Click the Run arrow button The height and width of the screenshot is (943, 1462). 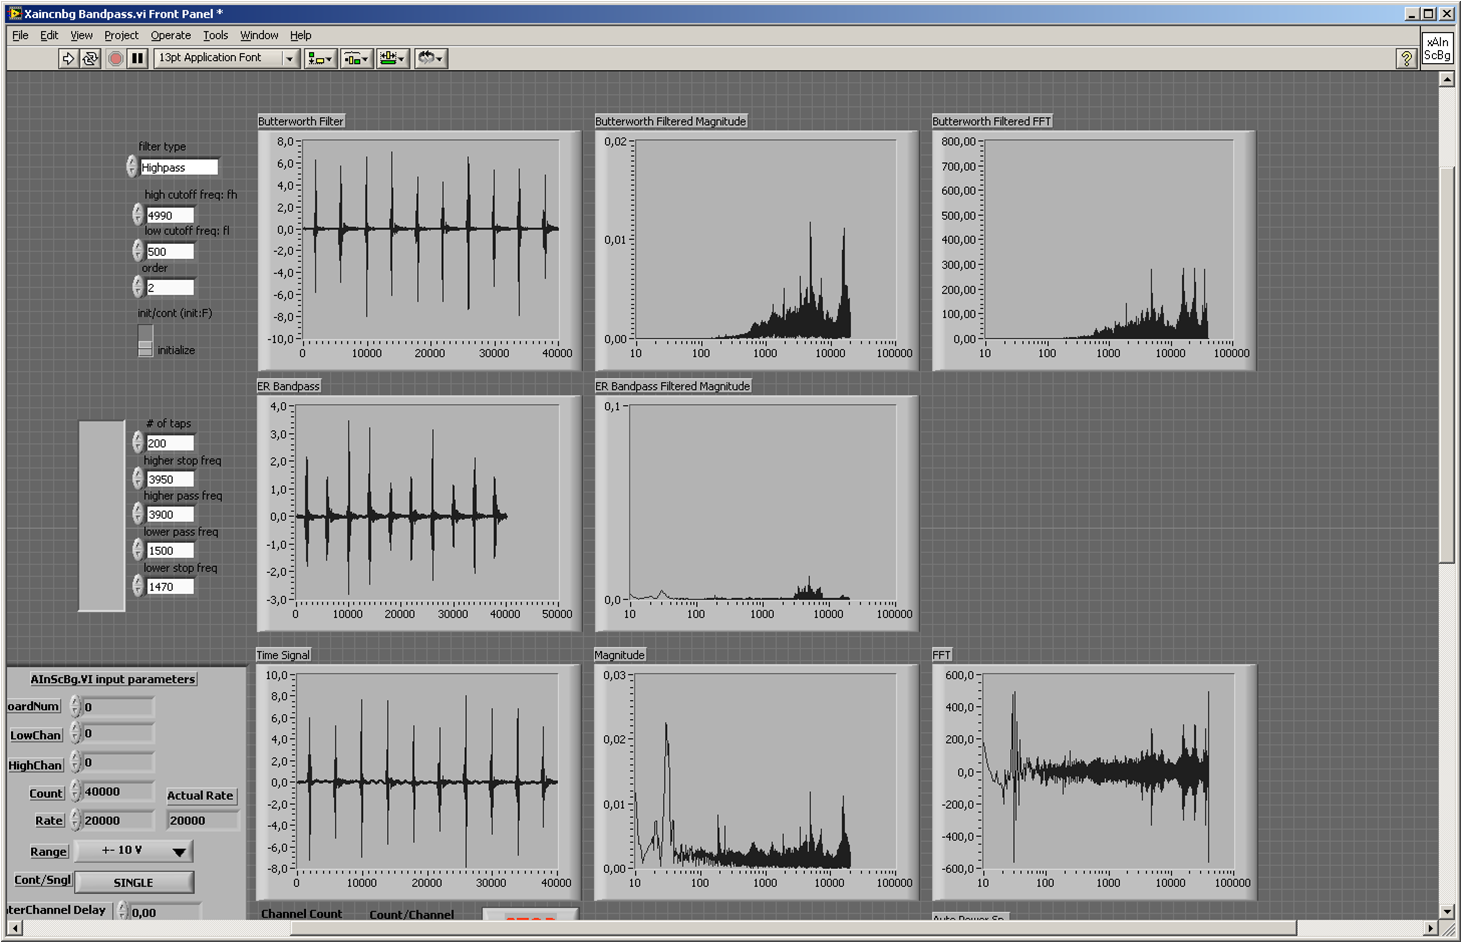pyautogui.click(x=68, y=59)
